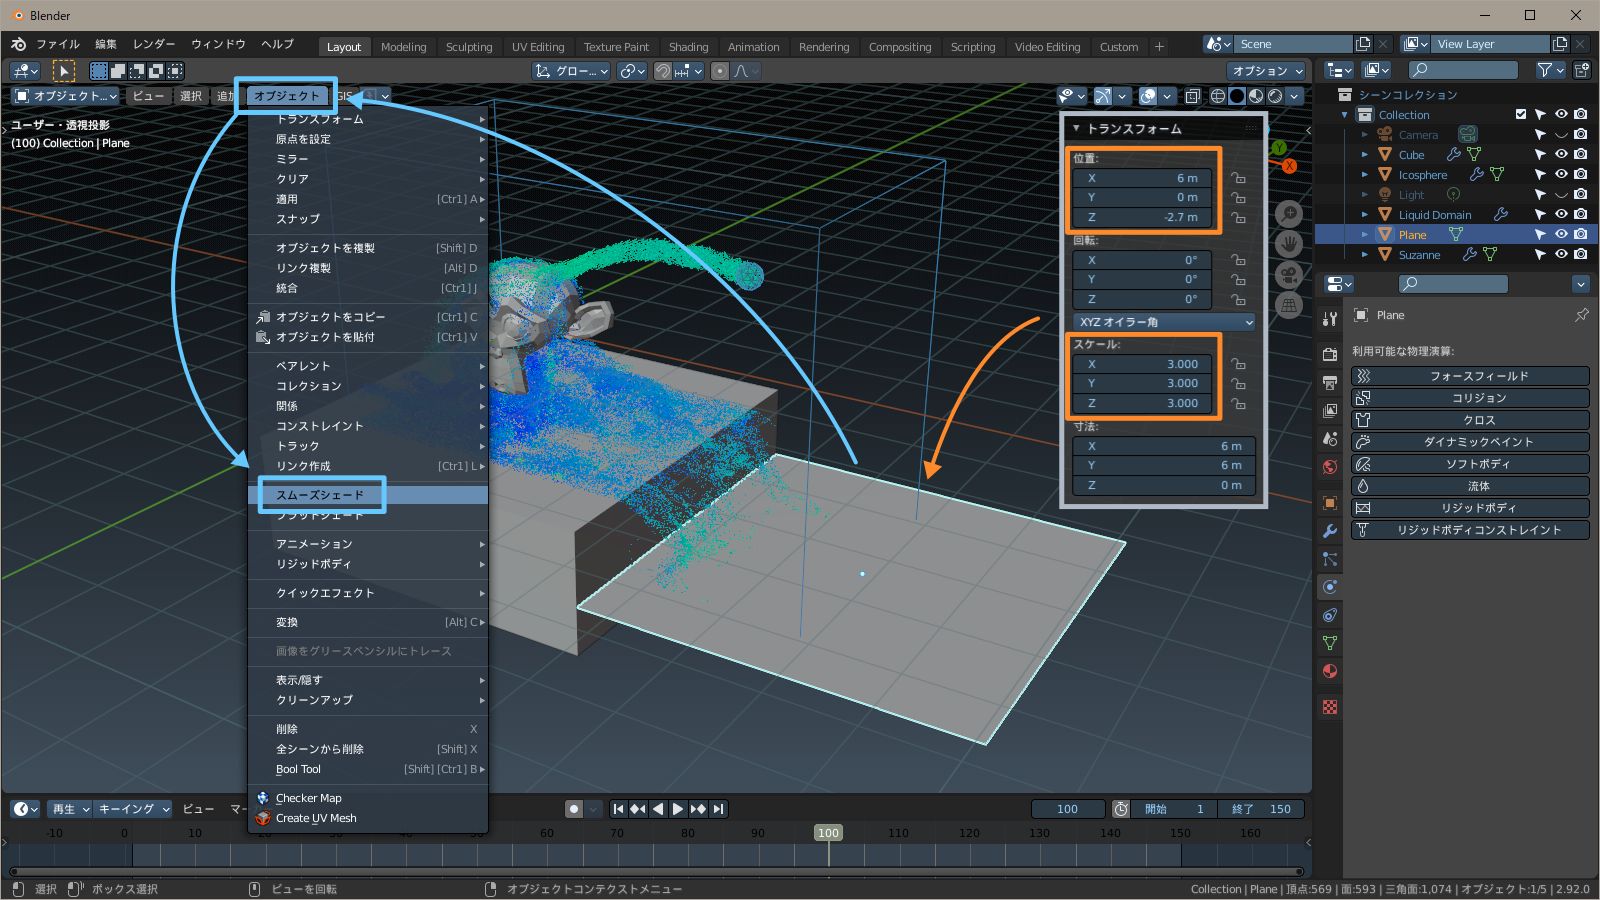Open the Scene properties tab icon
Screen dimensions: 1600x900
(1330, 439)
